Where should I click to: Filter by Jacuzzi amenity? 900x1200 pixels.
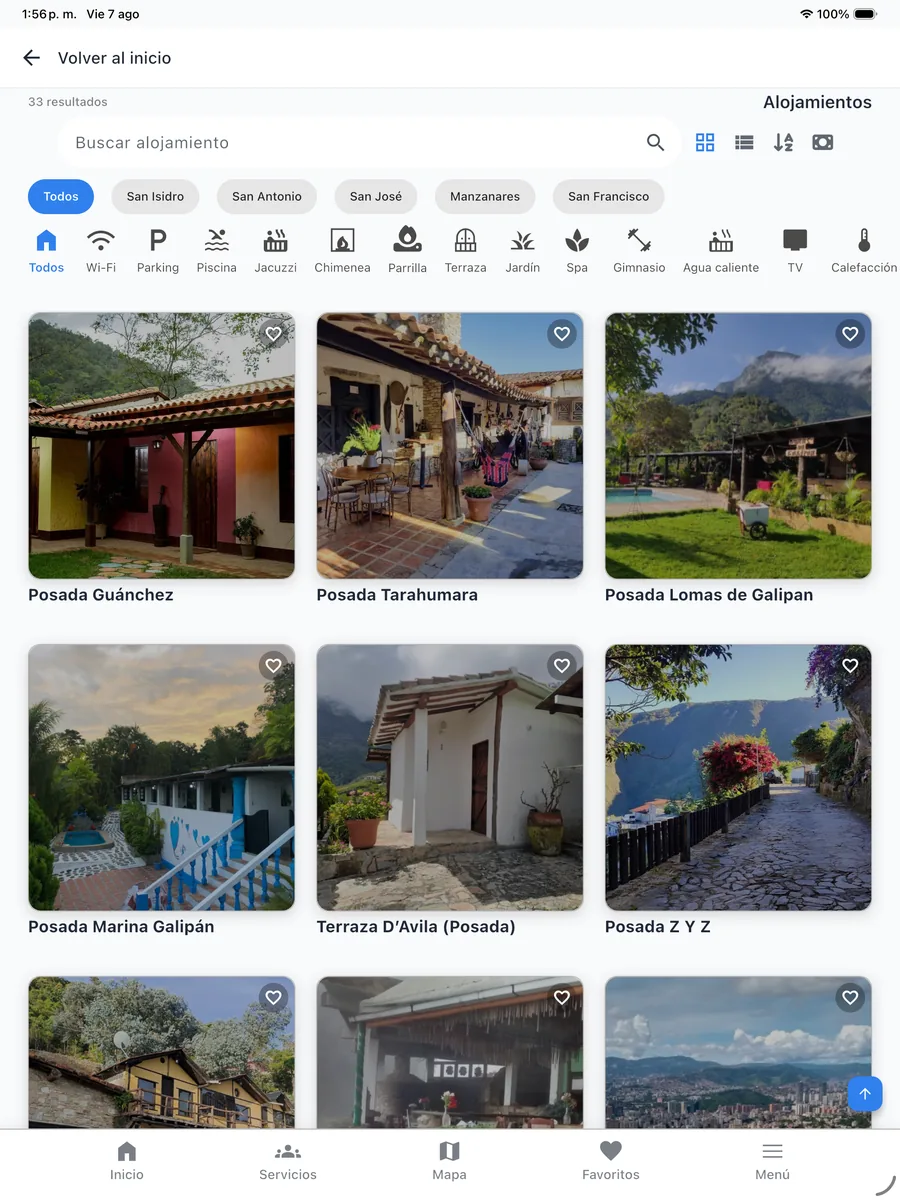coord(275,250)
